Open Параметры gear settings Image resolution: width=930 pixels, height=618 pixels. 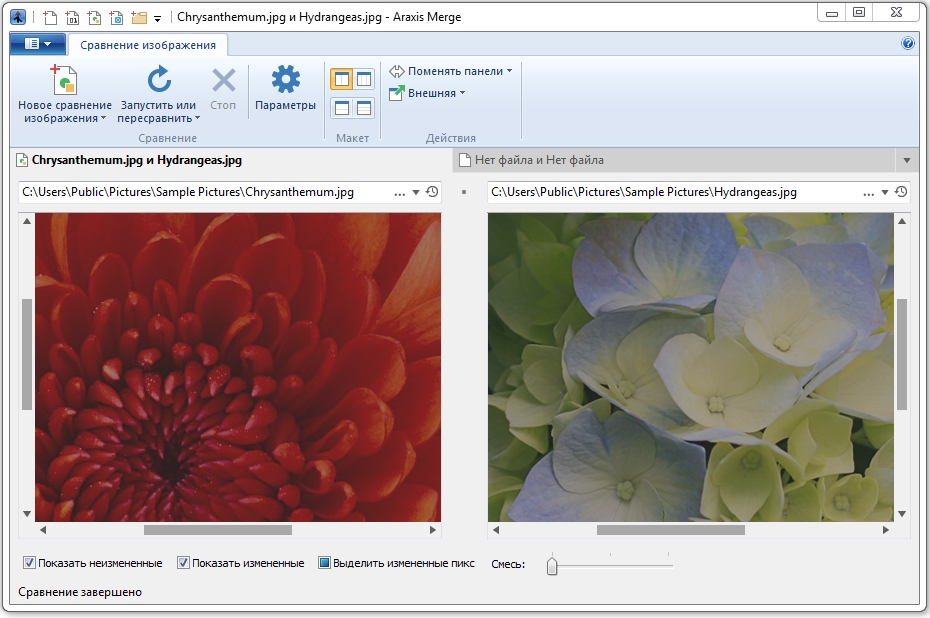pyautogui.click(x=285, y=89)
